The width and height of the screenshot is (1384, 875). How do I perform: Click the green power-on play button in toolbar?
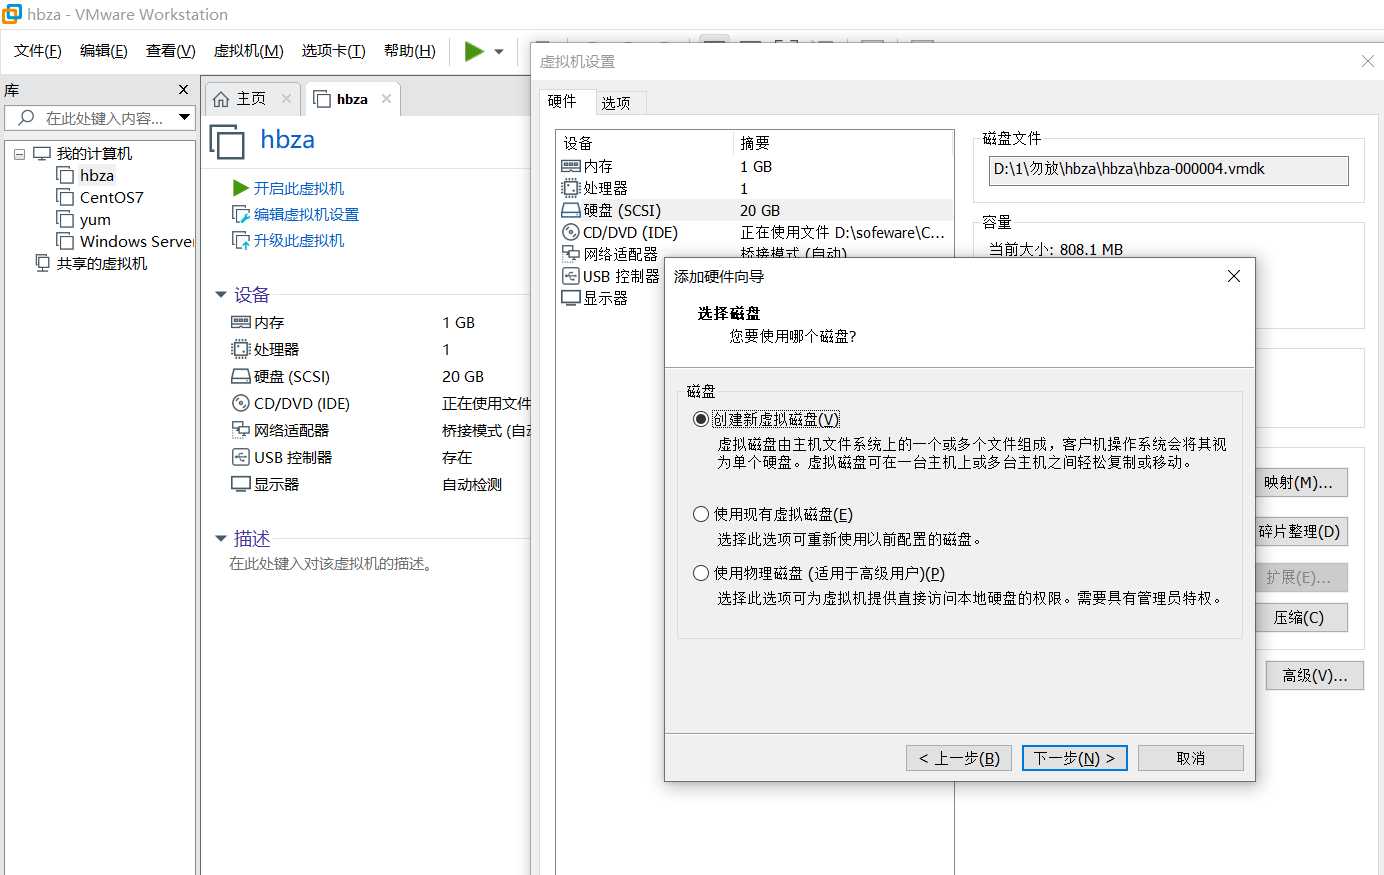474,51
